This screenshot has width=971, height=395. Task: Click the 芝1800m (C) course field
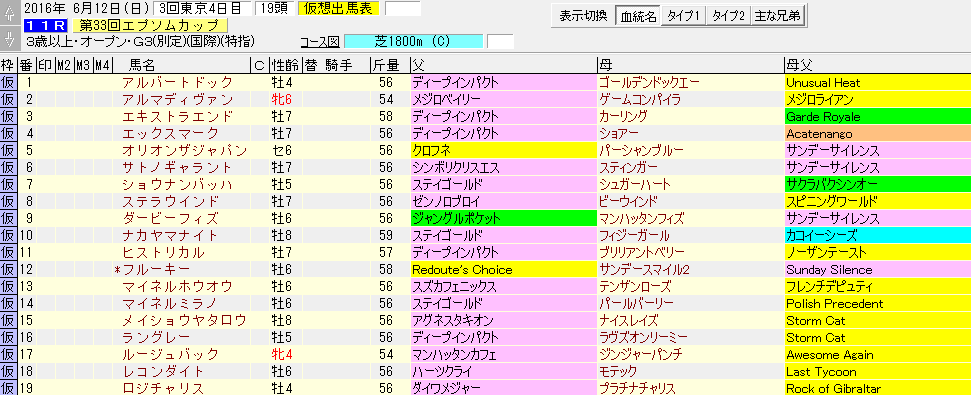point(413,41)
